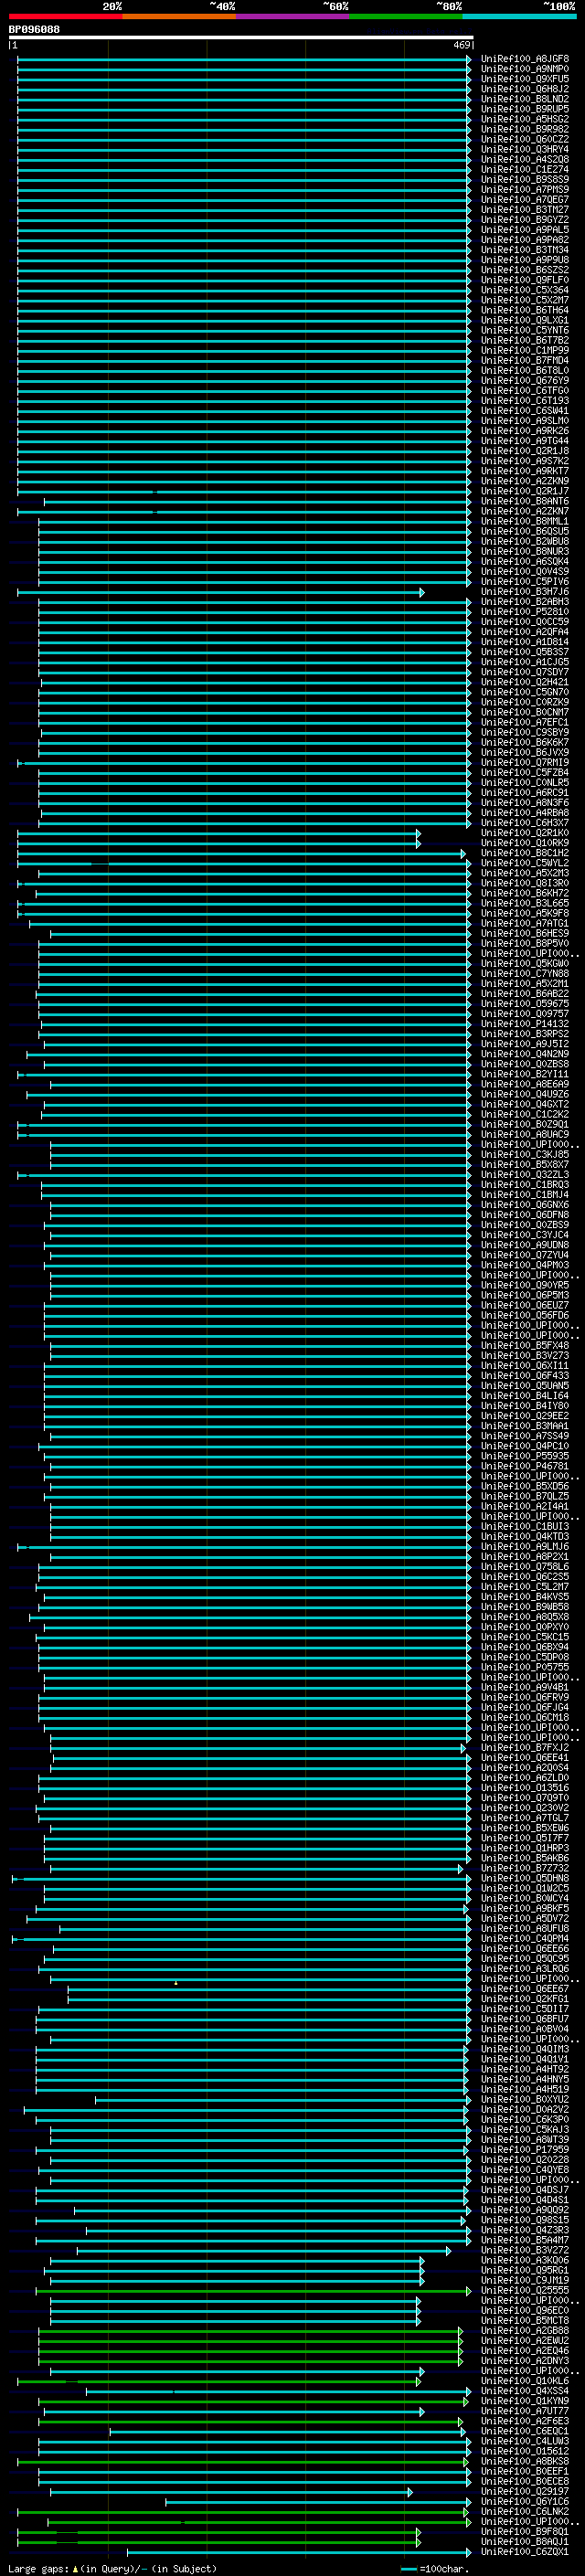Select hit label UniRef100_B3V273
Image resolution: width=585 pixels, height=2576 pixels.
pyautogui.click(x=525, y=1356)
